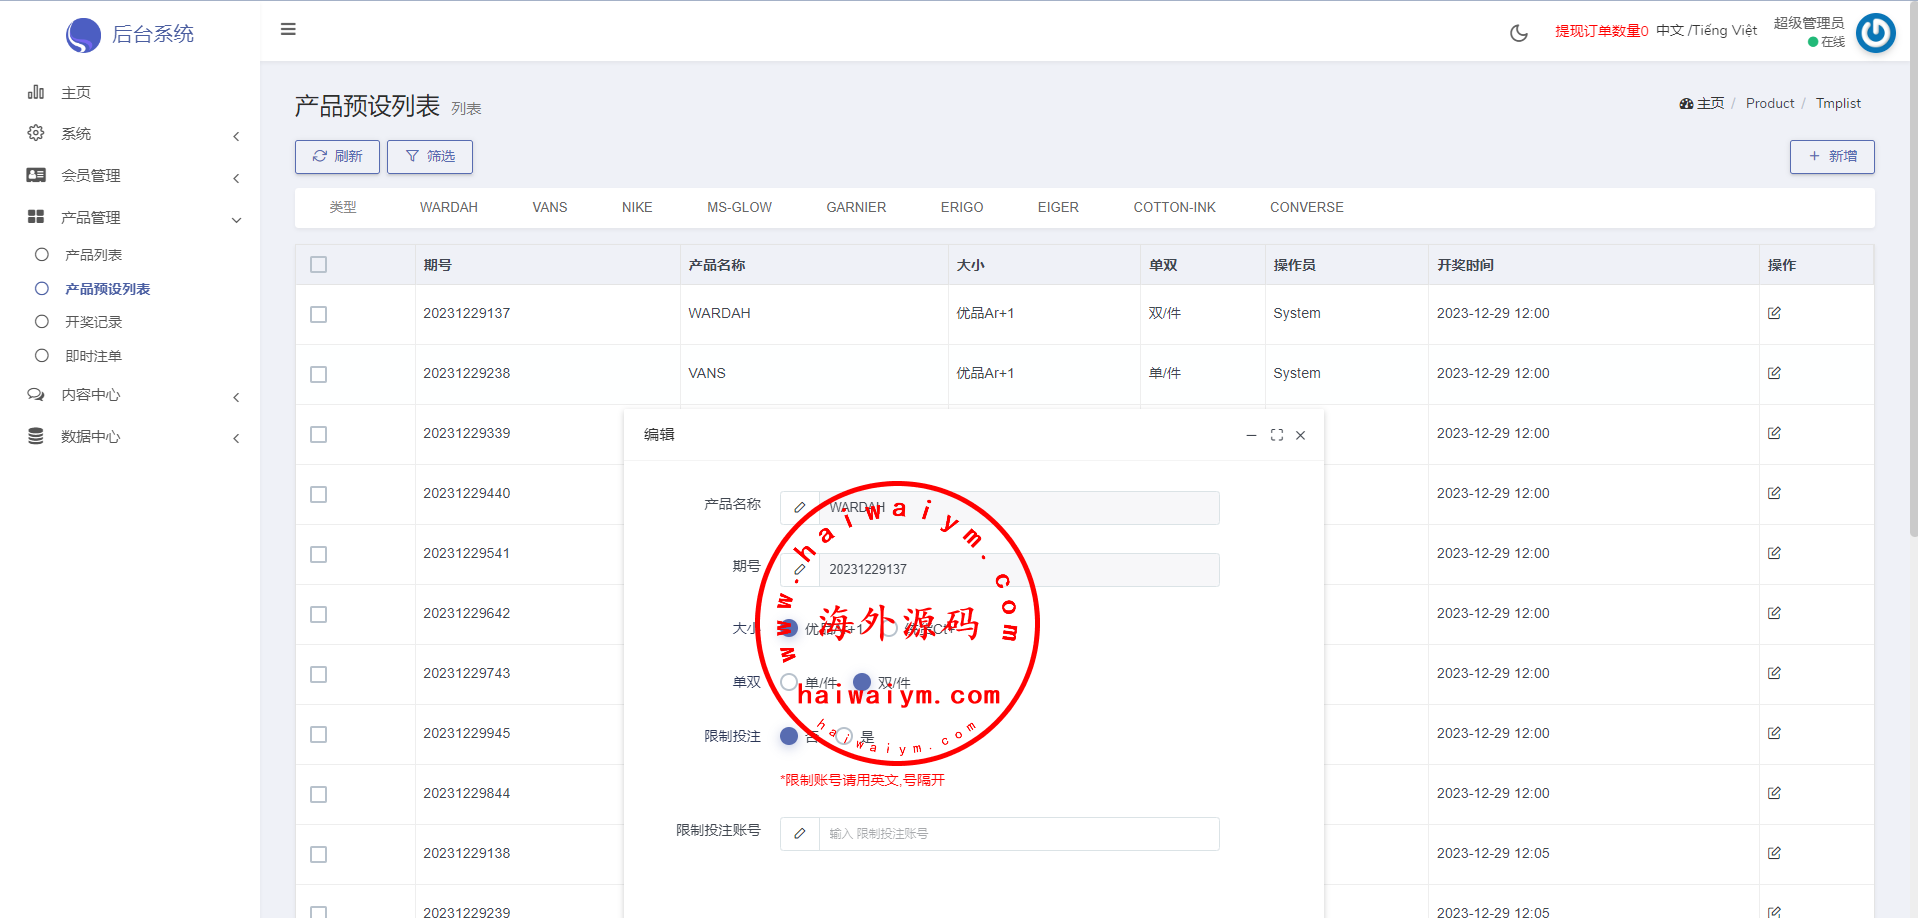Click the page vertical scrollbar
Image resolution: width=1918 pixels, height=918 pixels.
pyautogui.click(x=1912, y=300)
